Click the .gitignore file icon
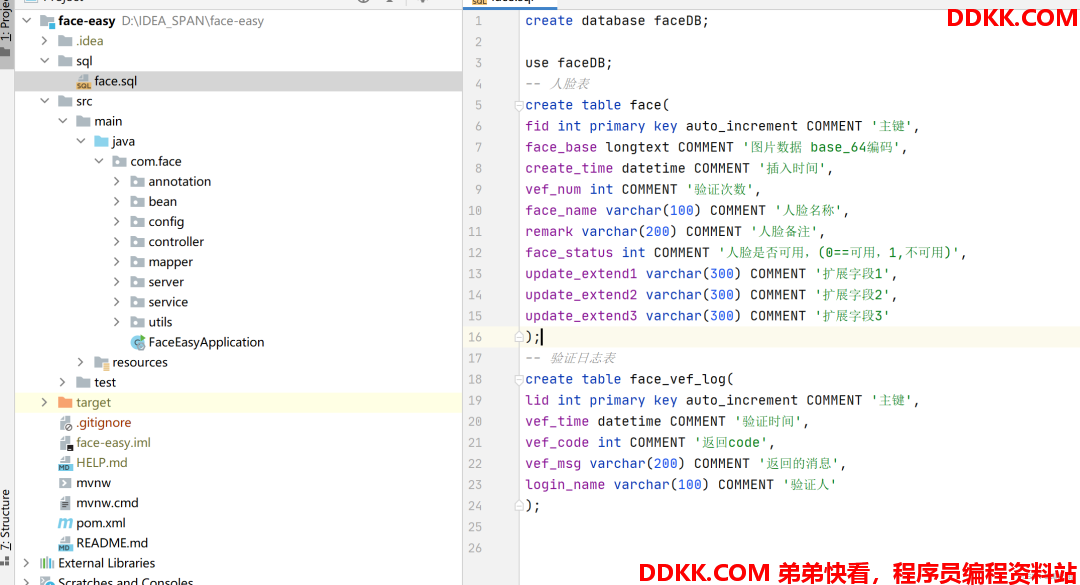 coord(65,423)
